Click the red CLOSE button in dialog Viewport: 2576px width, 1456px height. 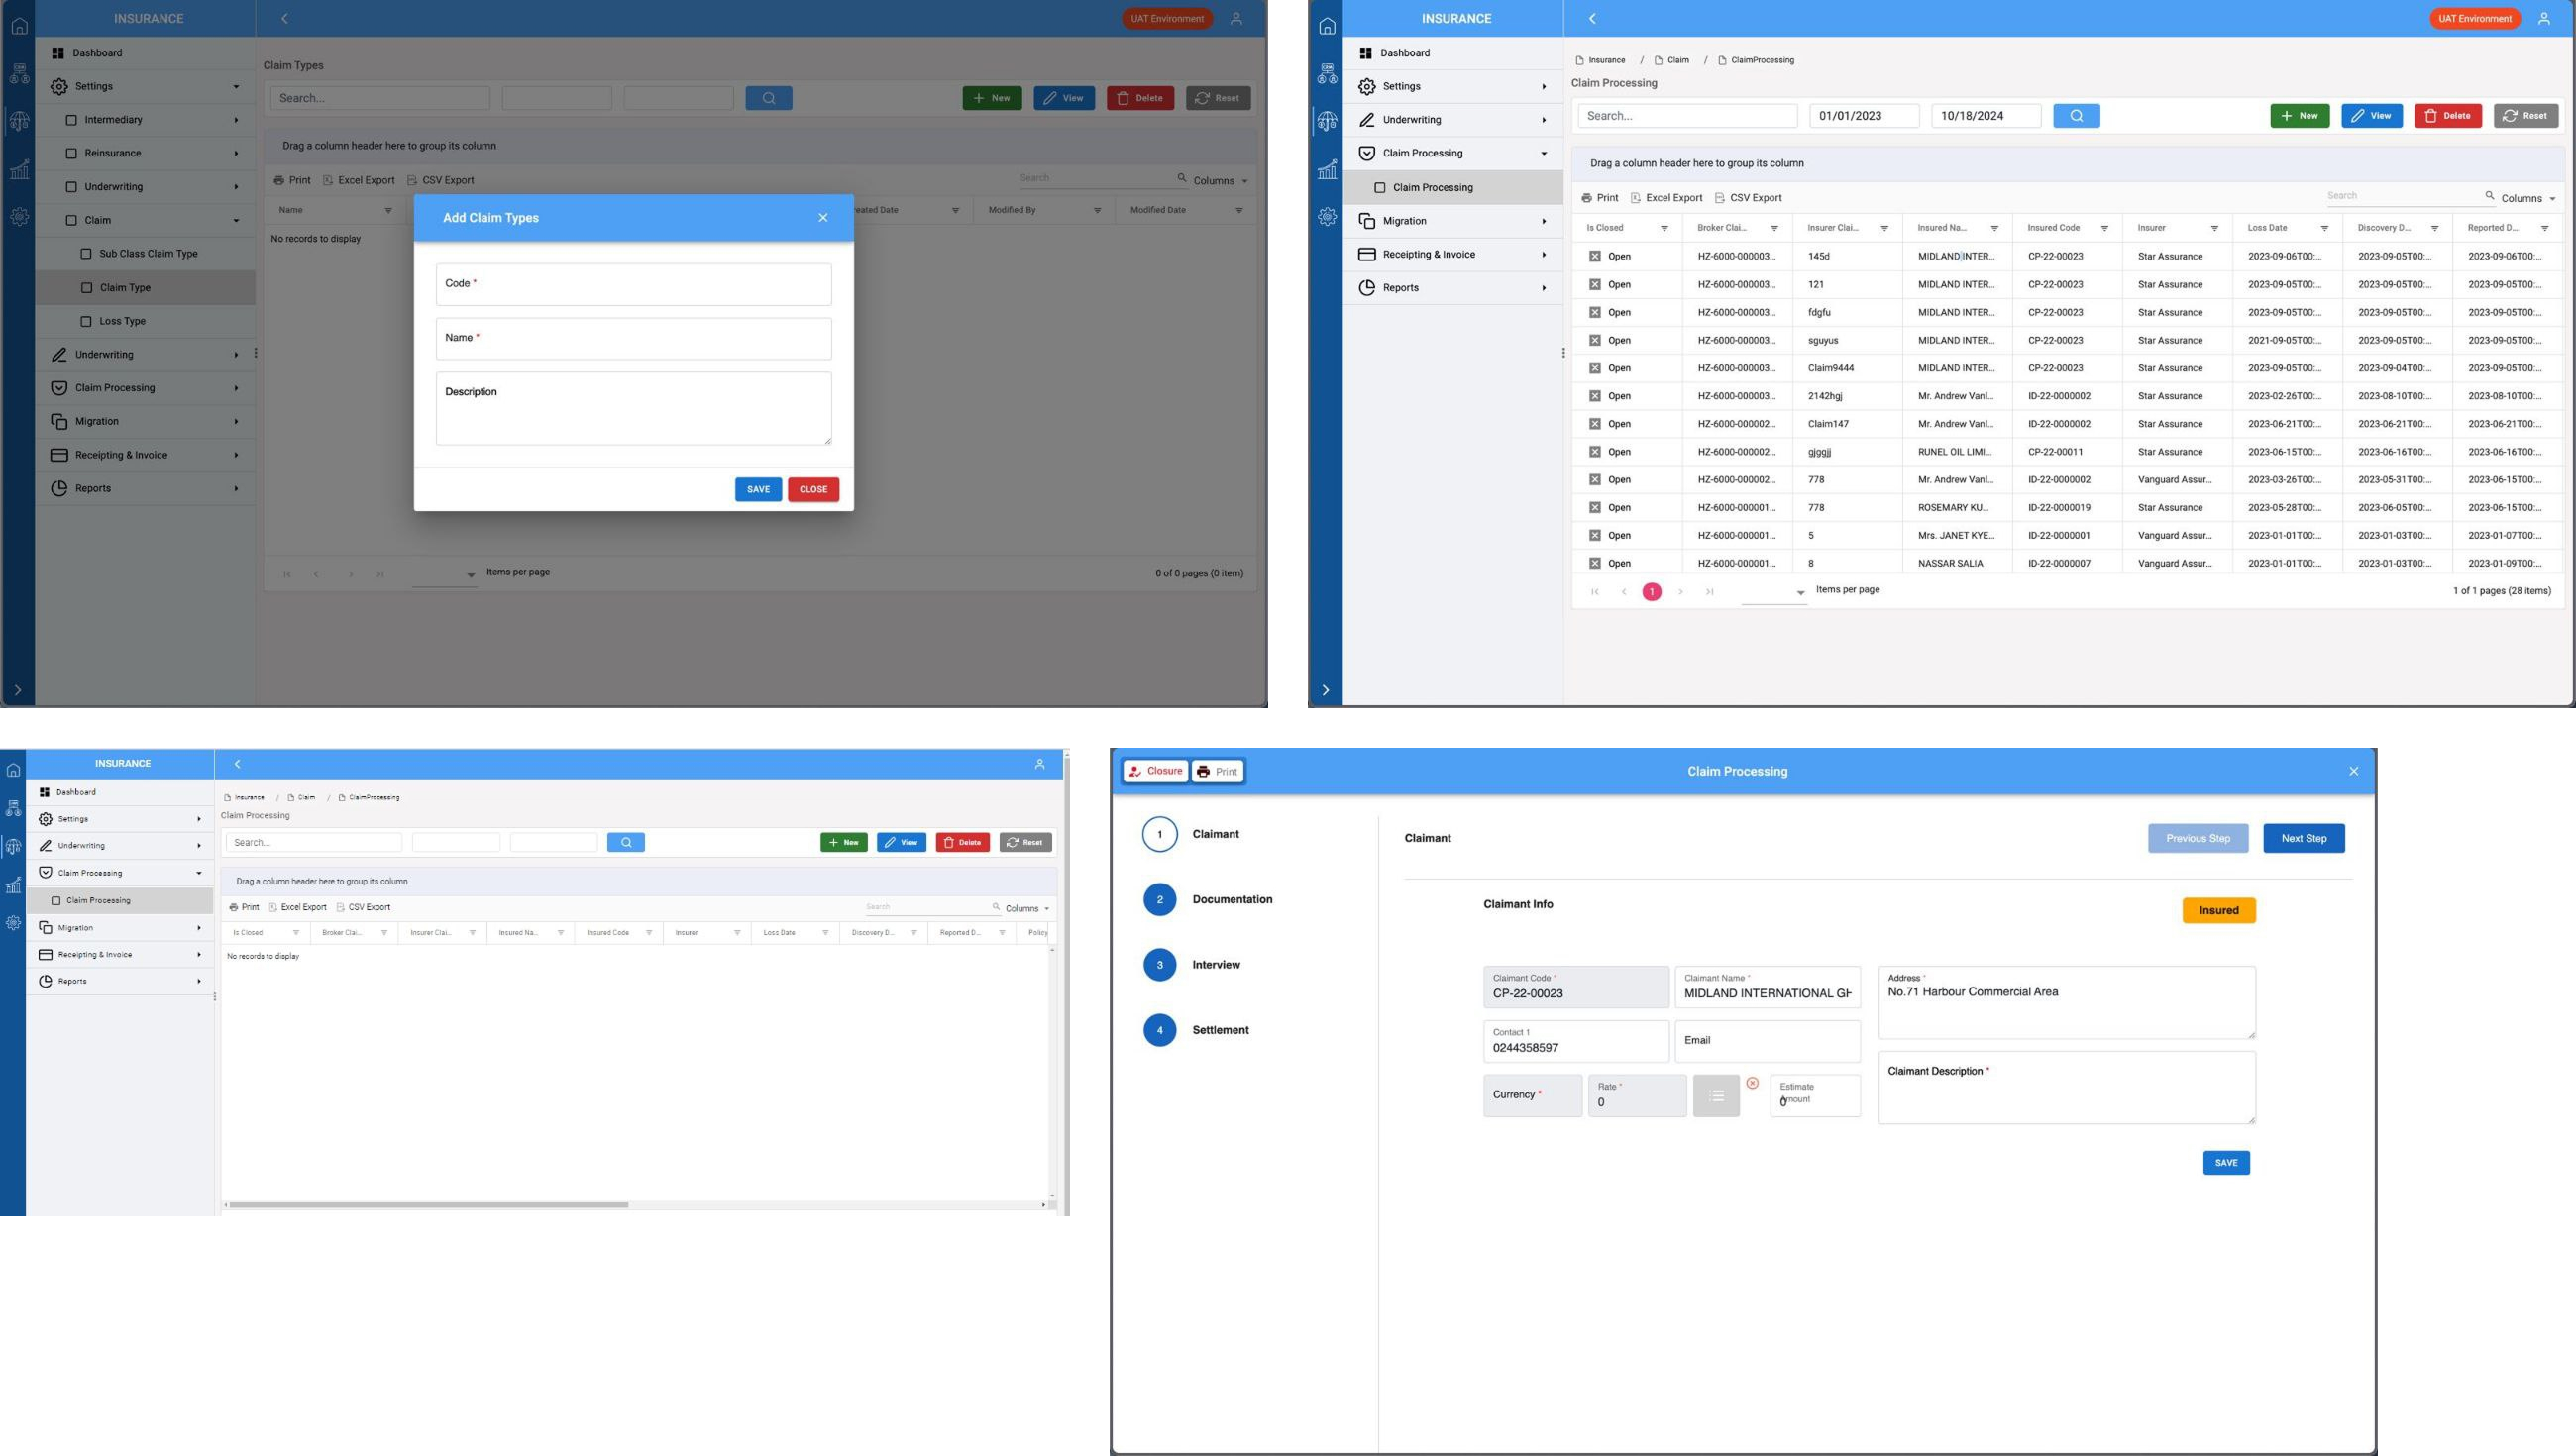pos(813,489)
